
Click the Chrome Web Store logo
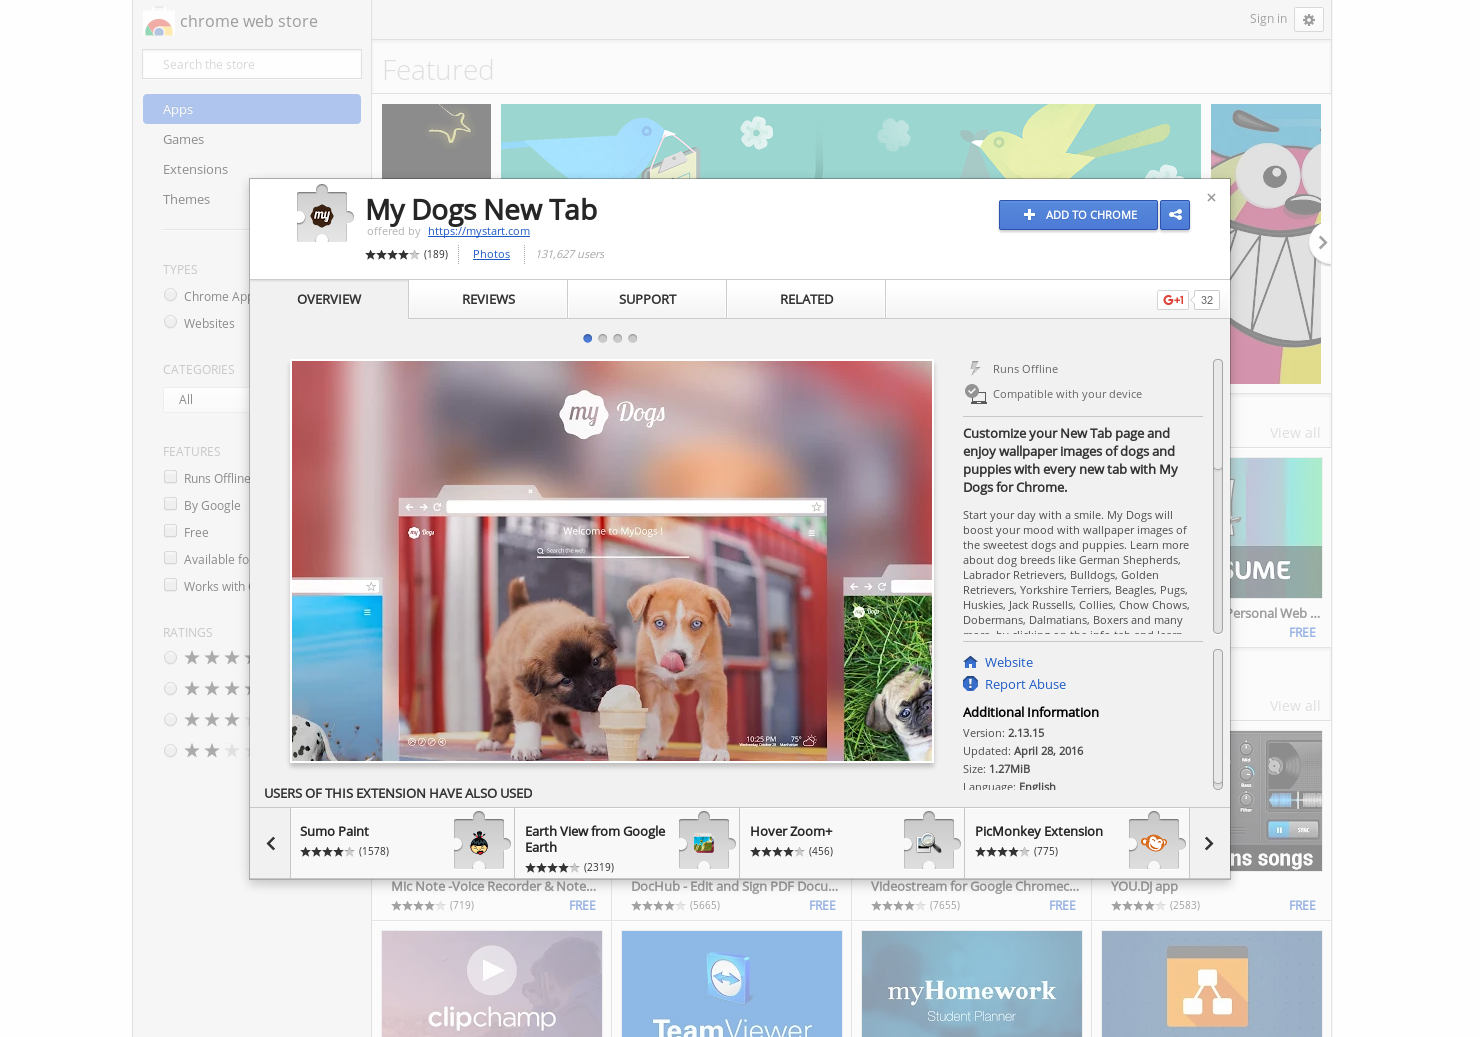(x=159, y=22)
